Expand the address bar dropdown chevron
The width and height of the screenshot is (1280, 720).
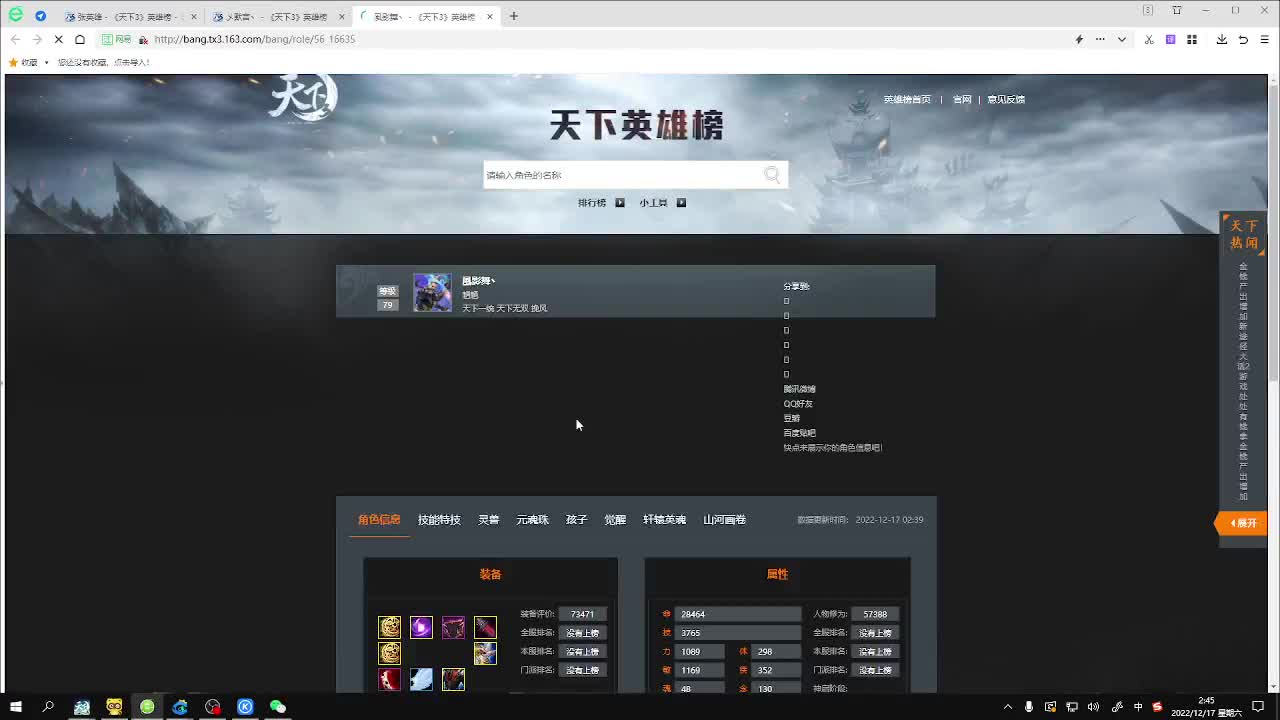(1122, 39)
